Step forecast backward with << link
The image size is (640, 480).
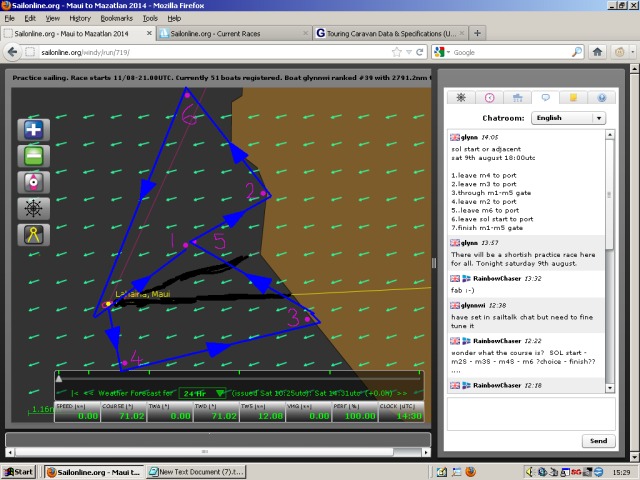89,393
